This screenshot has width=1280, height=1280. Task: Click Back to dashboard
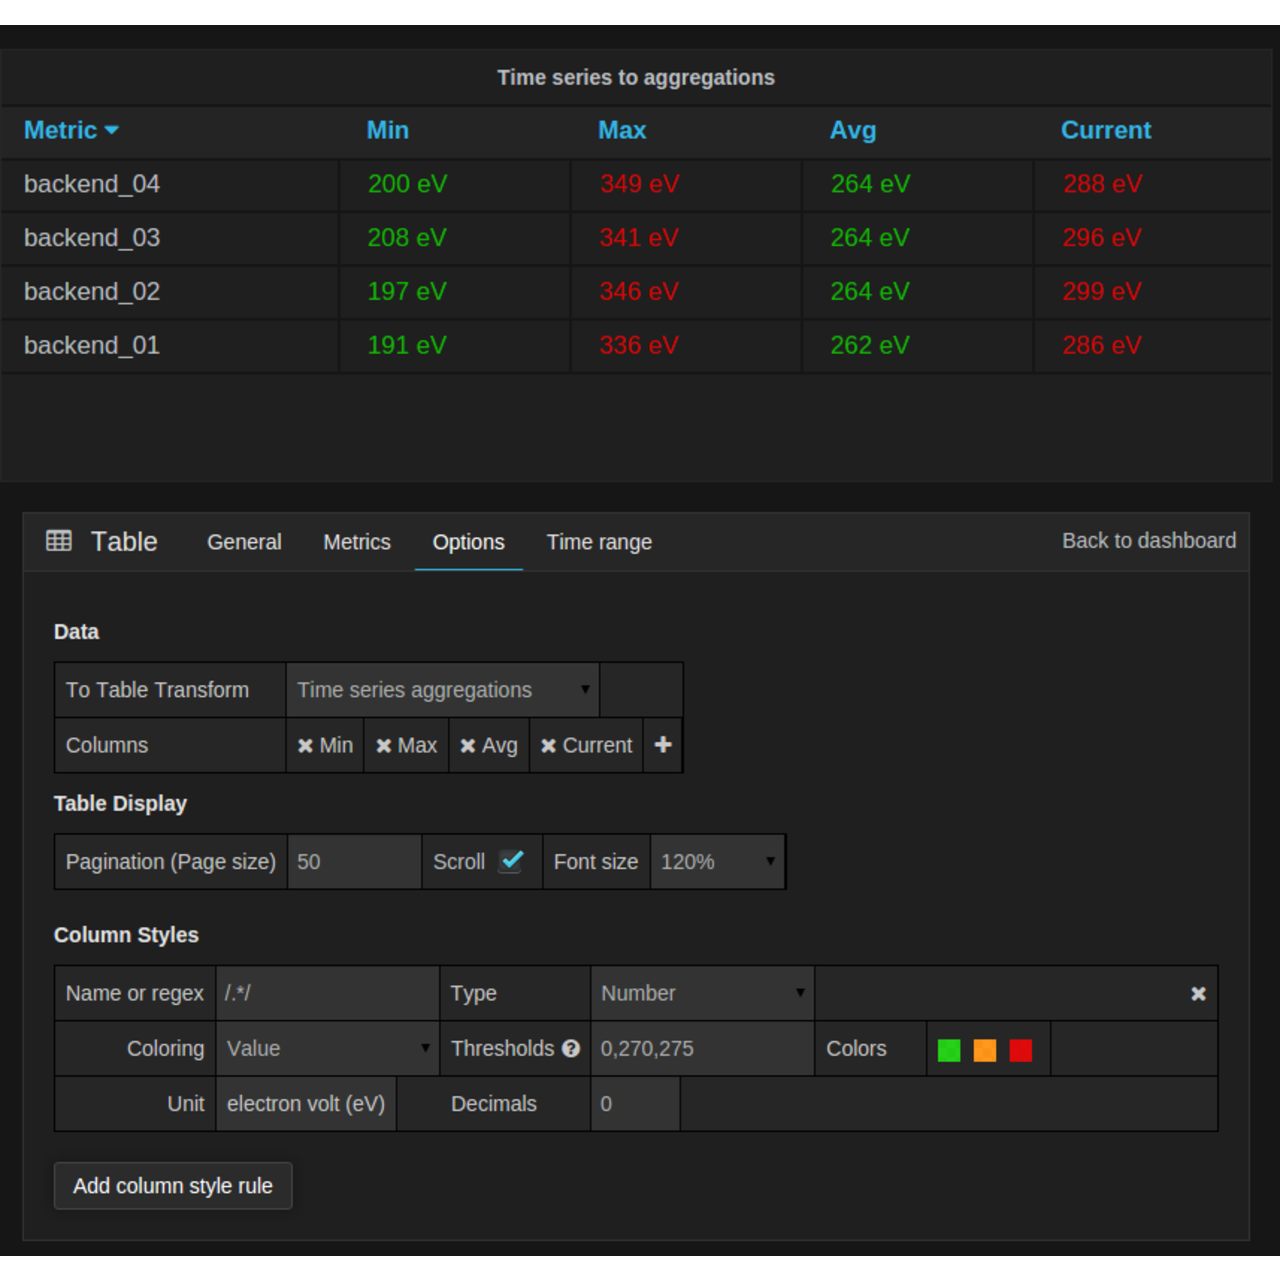pos(1148,540)
